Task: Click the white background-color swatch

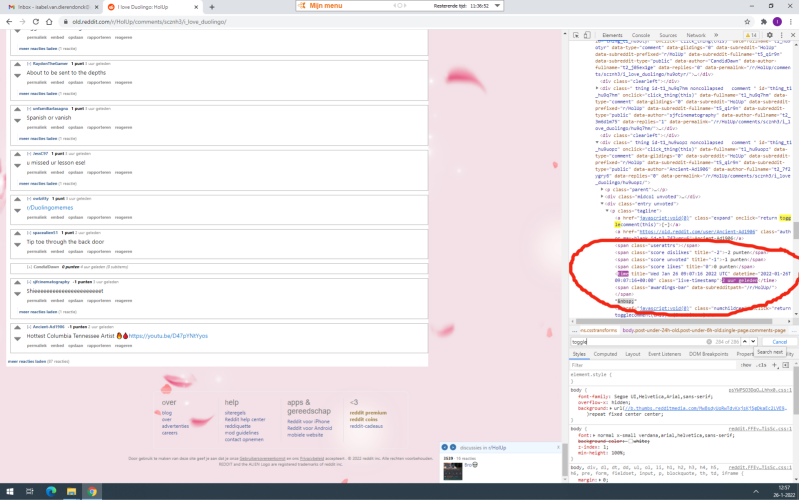Action: (x=630, y=441)
